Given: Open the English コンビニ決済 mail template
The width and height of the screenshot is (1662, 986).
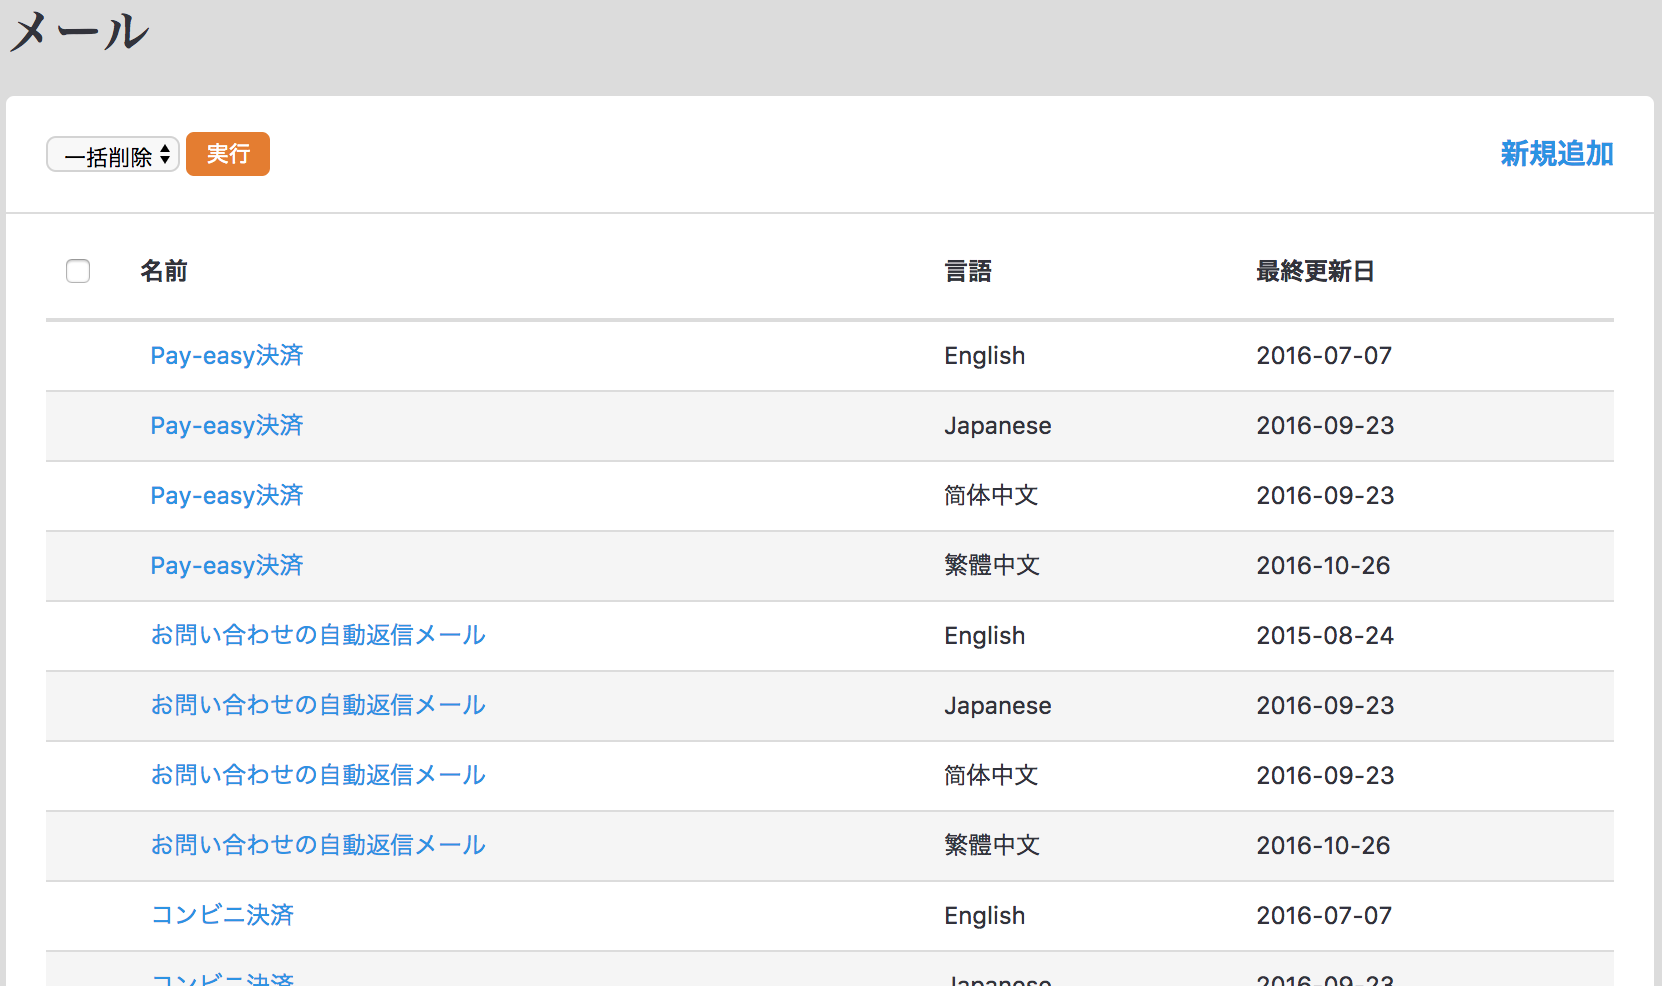Looking at the screenshot, I should click(222, 916).
